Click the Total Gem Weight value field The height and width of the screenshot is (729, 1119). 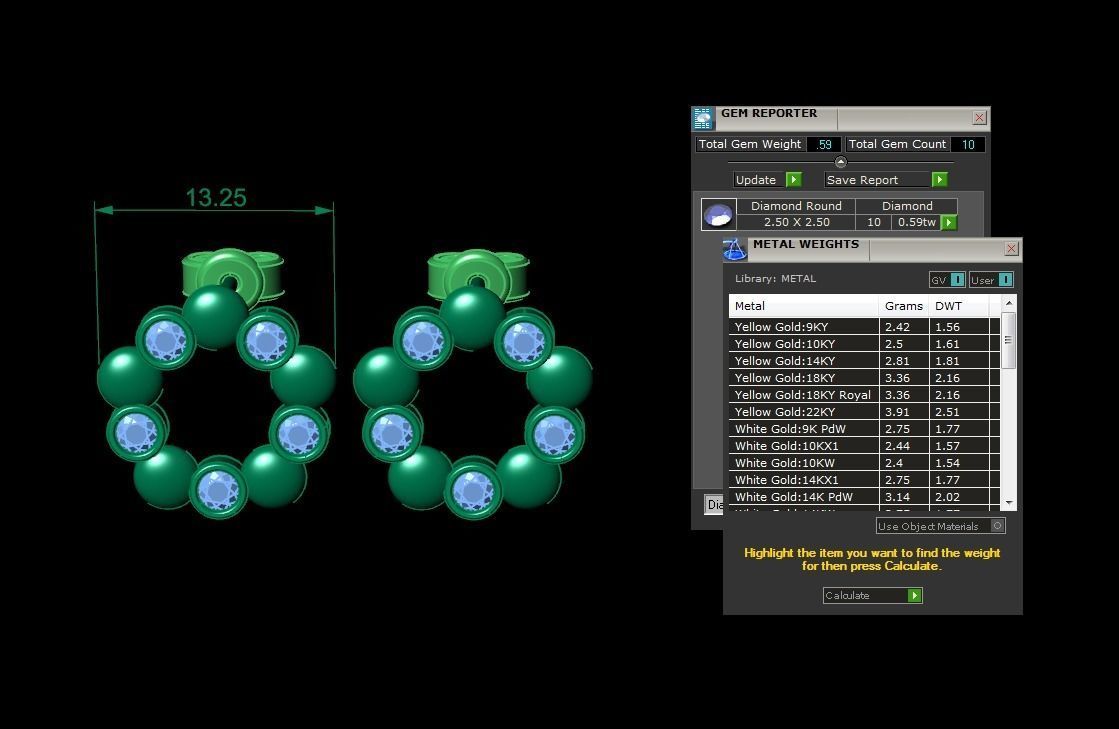tap(824, 144)
